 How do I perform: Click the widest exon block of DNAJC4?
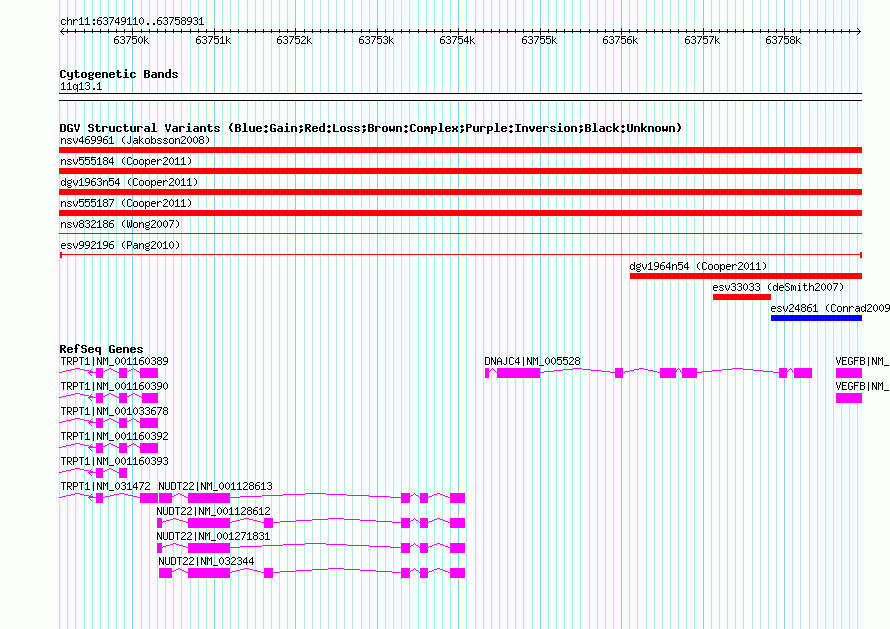tap(518, 373)
